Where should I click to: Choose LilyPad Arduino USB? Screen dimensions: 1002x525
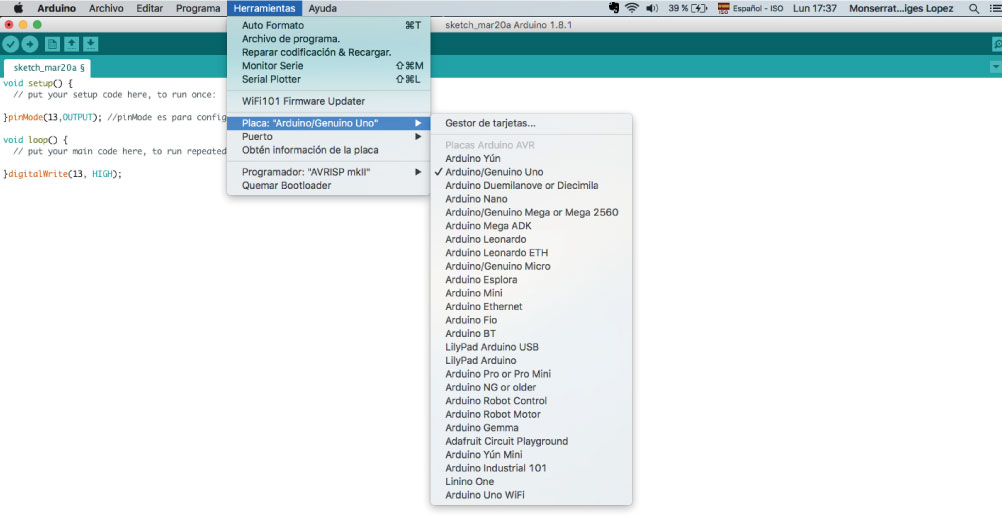(x=531, y=347)
